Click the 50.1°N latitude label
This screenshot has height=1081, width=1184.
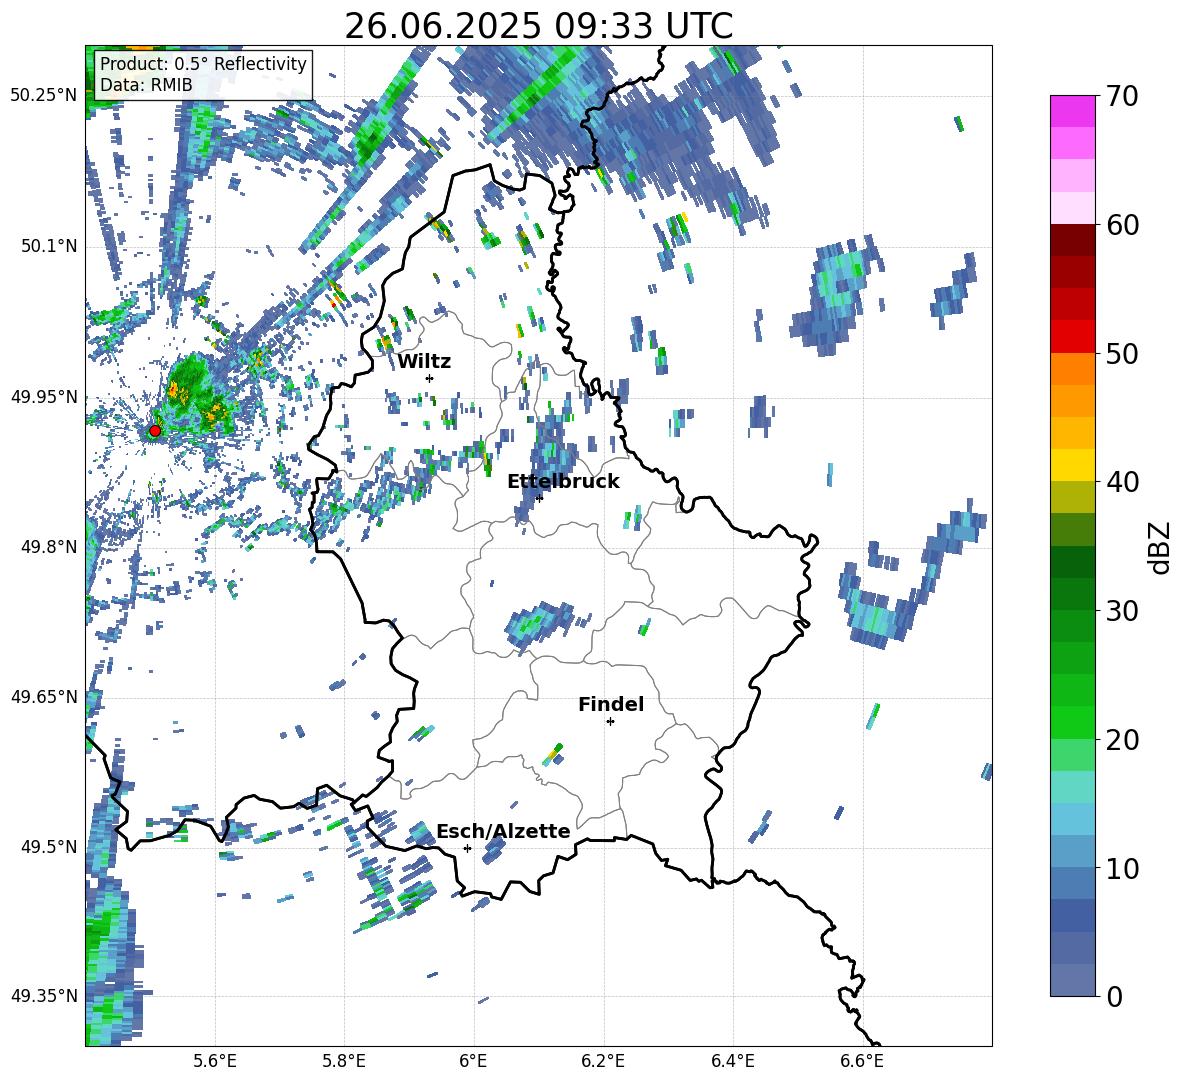pos(48,246)
